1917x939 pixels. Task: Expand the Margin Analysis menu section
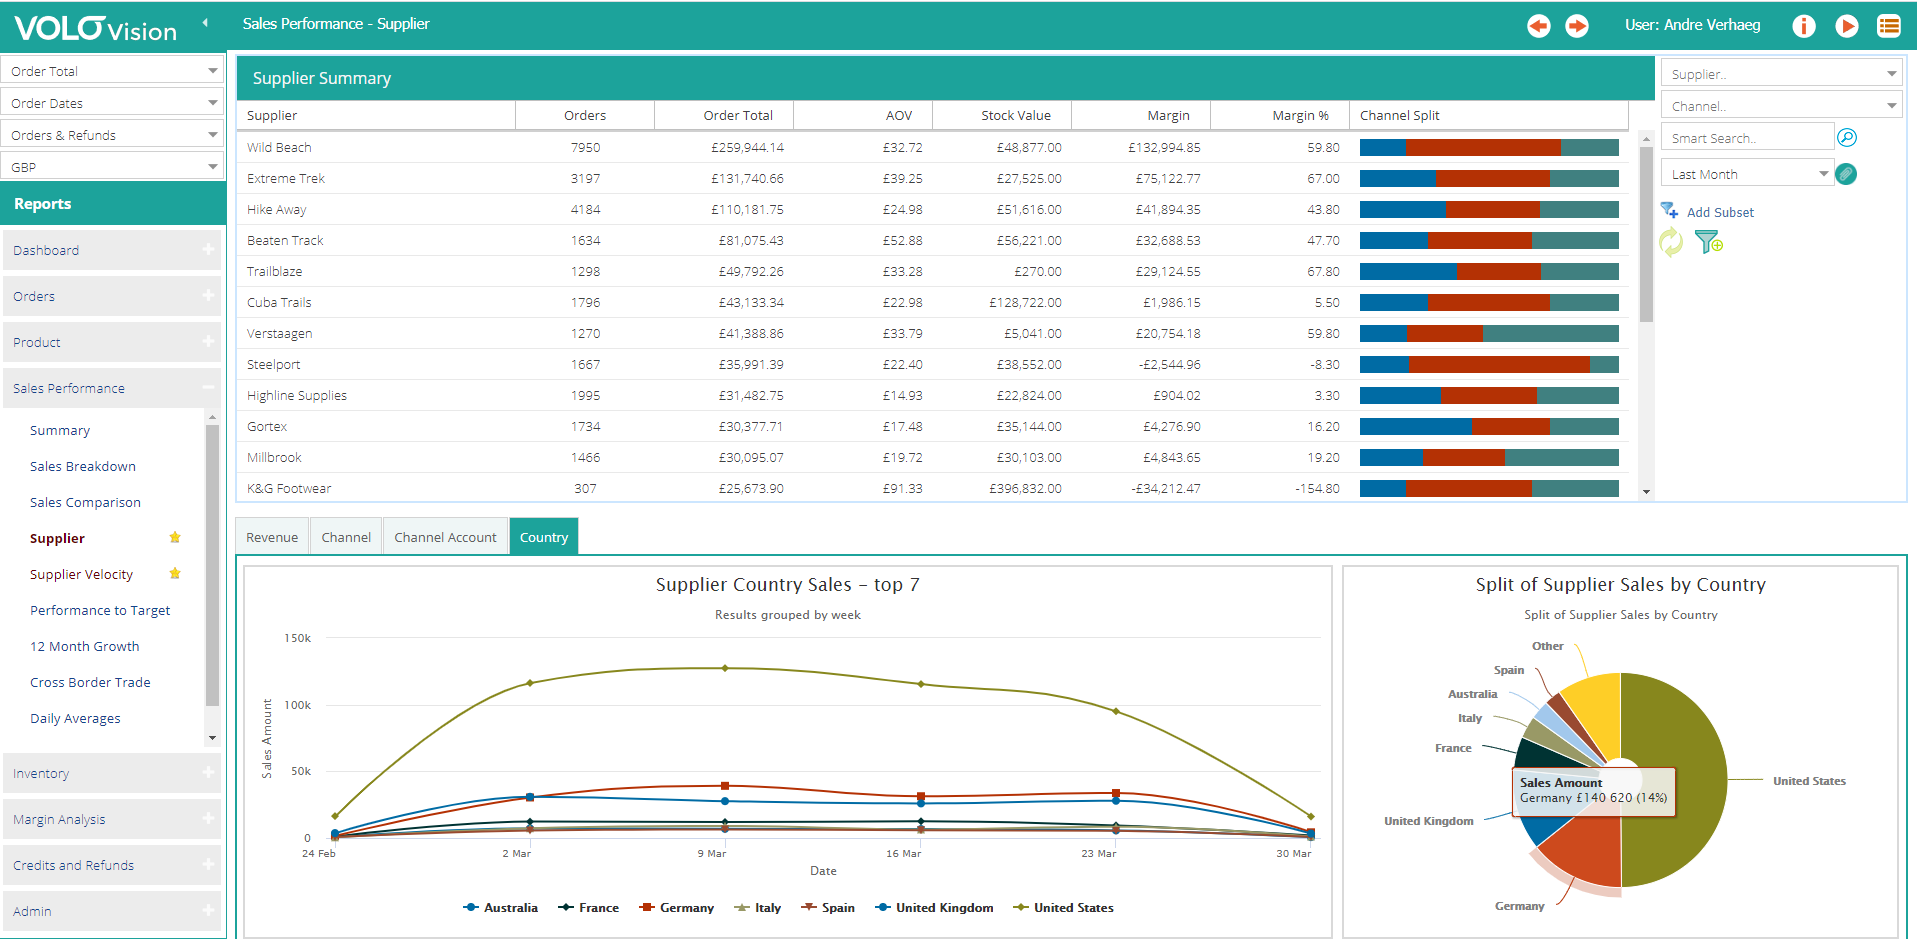pyautogui.click(x=112, y=819)
